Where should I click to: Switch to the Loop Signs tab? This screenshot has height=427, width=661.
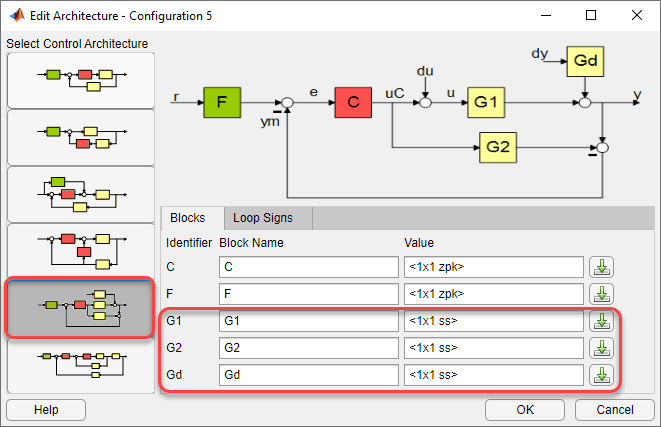click(263, 218)
